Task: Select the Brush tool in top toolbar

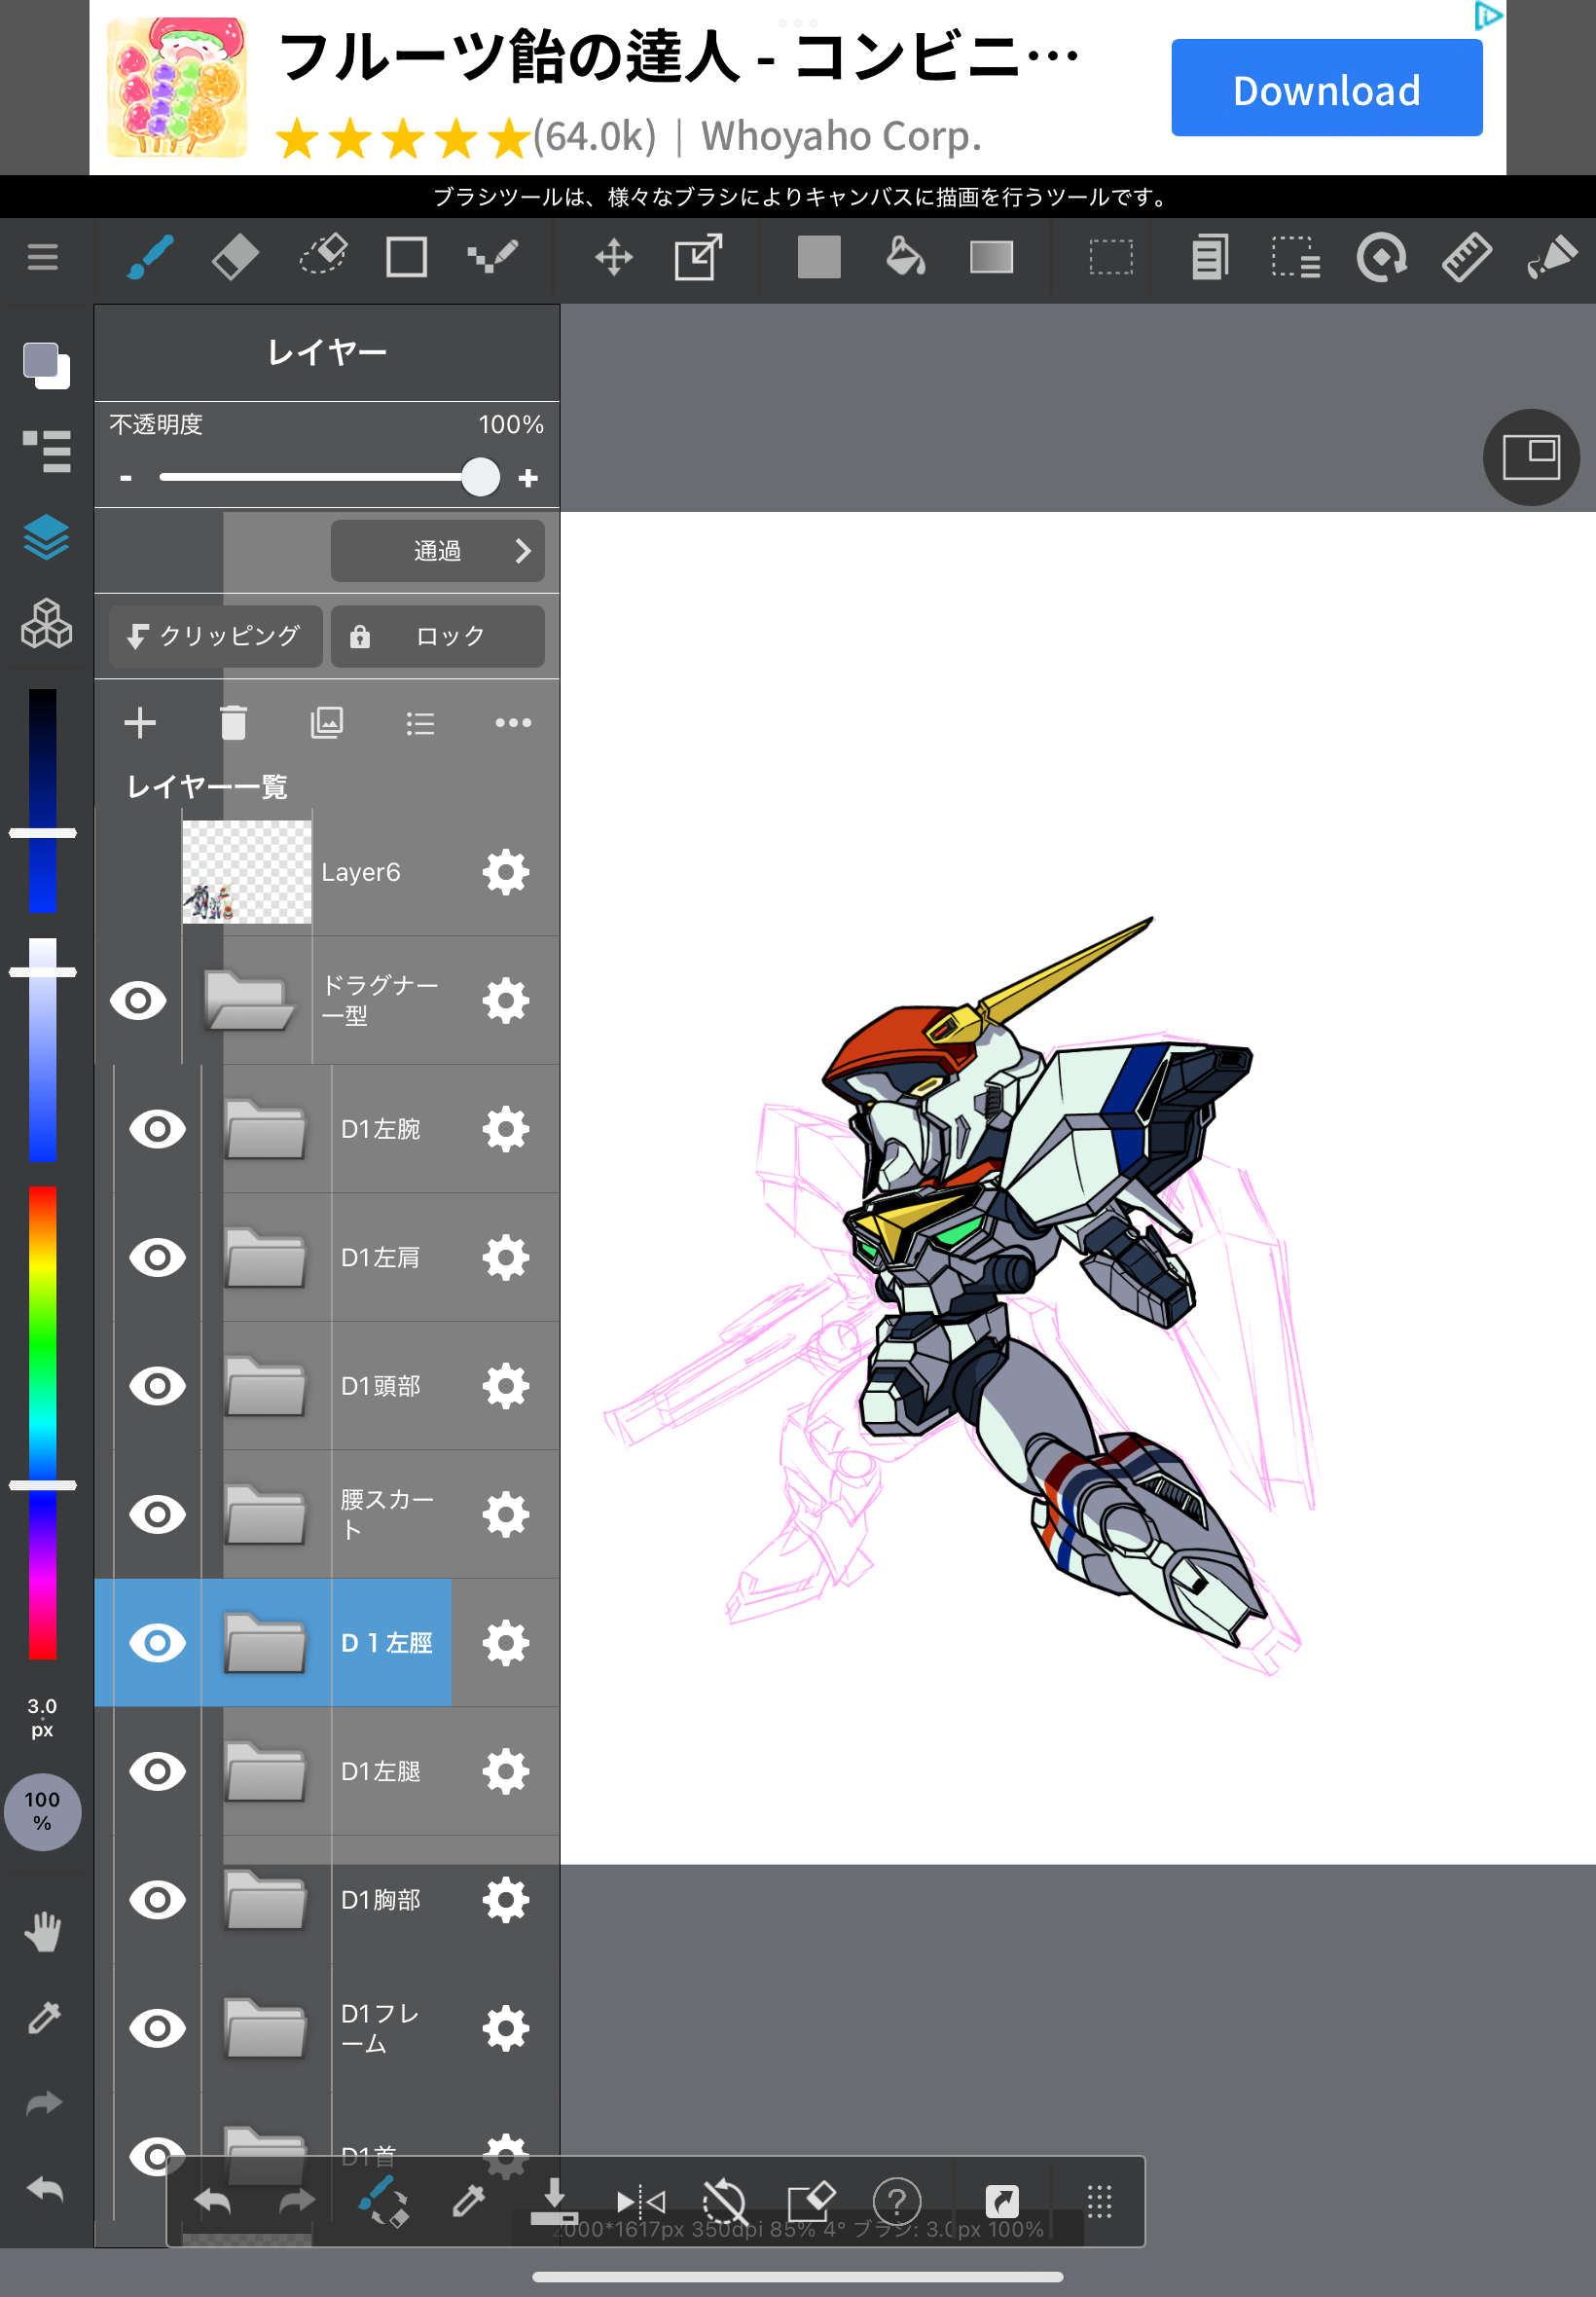Action: pyautogui.click(x=150, y=258)
